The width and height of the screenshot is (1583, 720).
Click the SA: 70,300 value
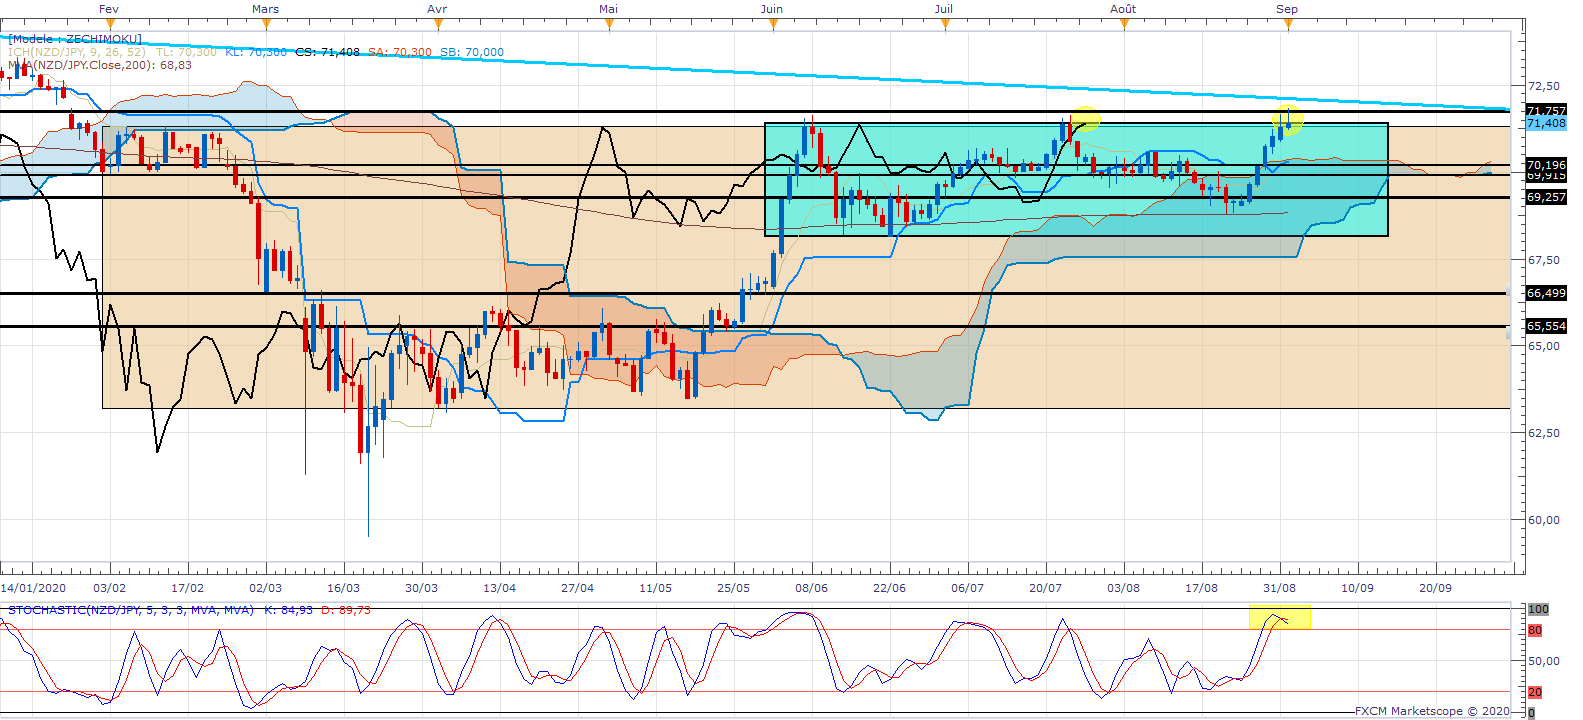coord(400,52)
